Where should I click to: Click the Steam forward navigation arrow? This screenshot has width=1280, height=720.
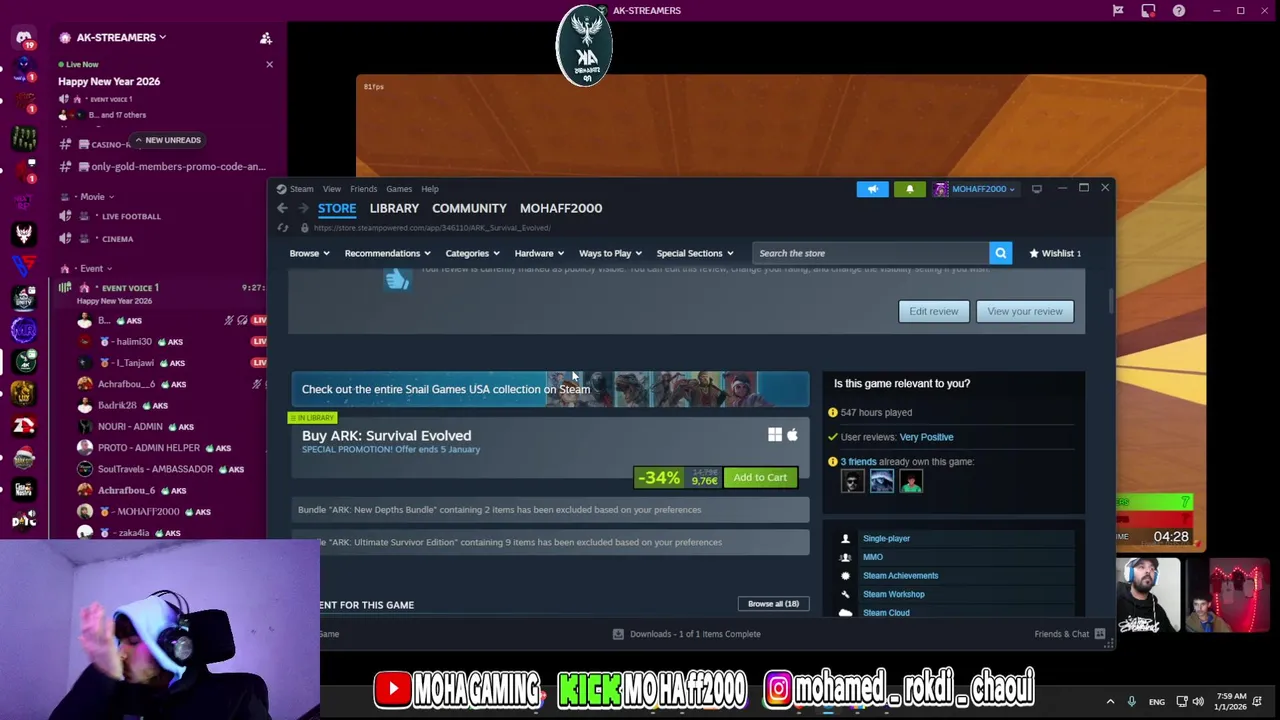pos(303,208)
